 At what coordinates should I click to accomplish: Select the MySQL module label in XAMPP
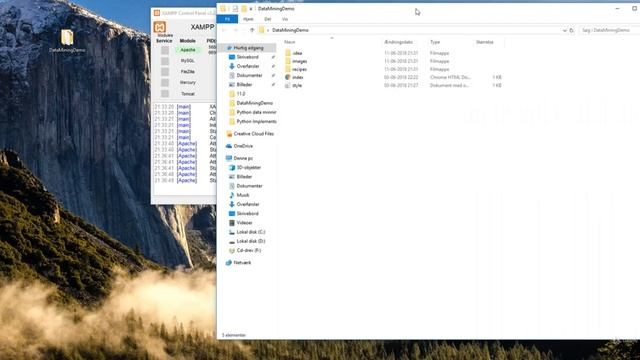click(188, 61)
